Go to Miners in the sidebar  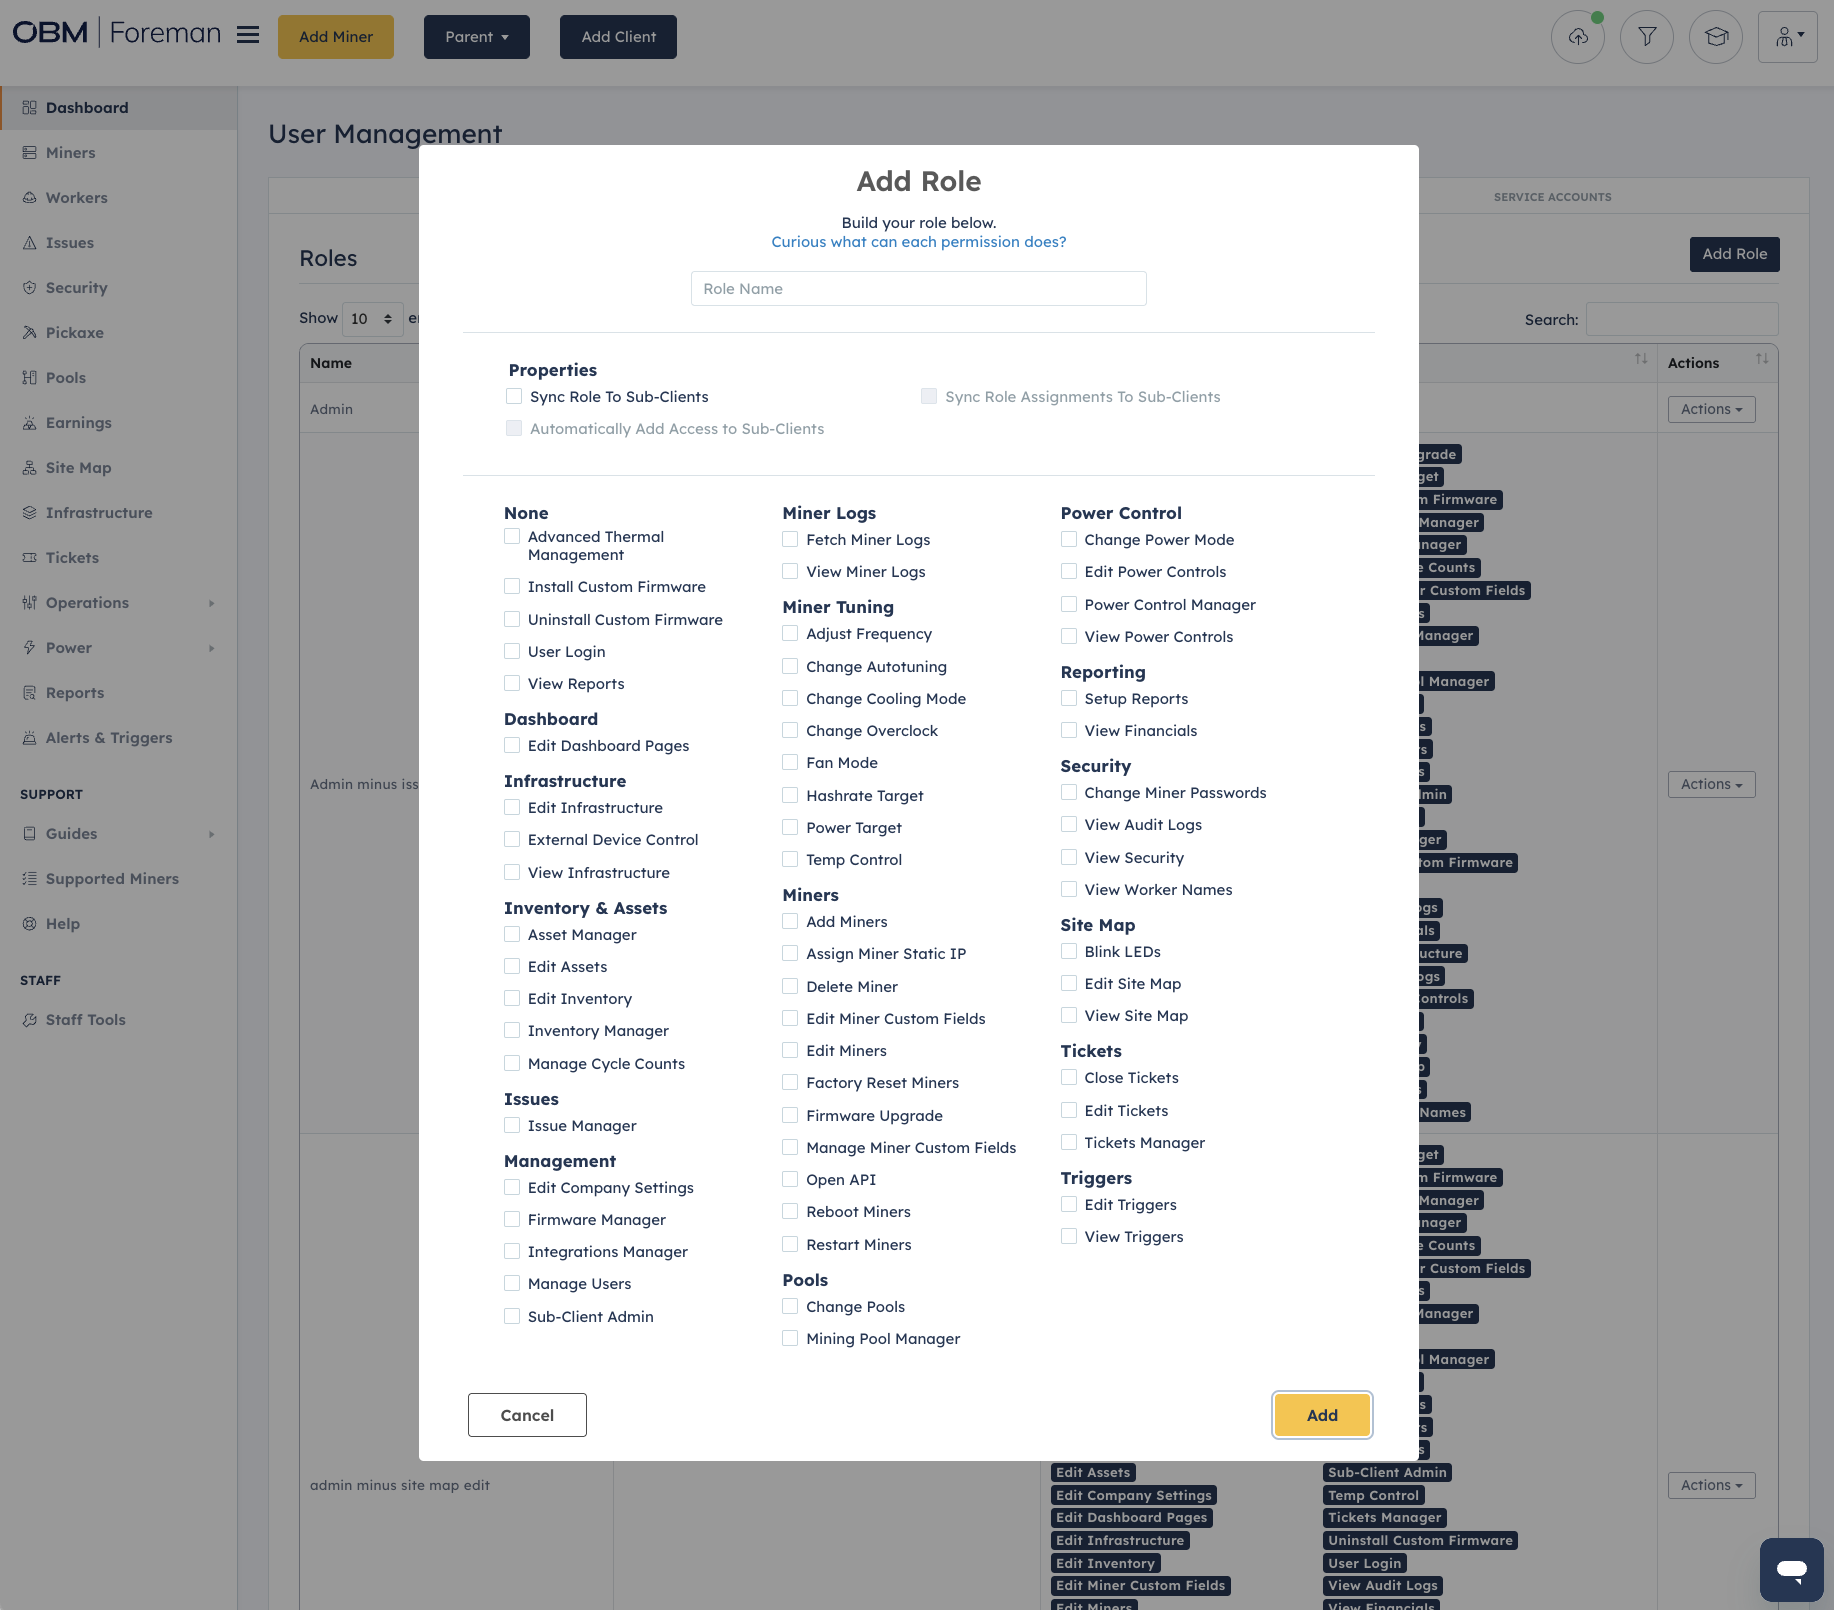(70, 153)
